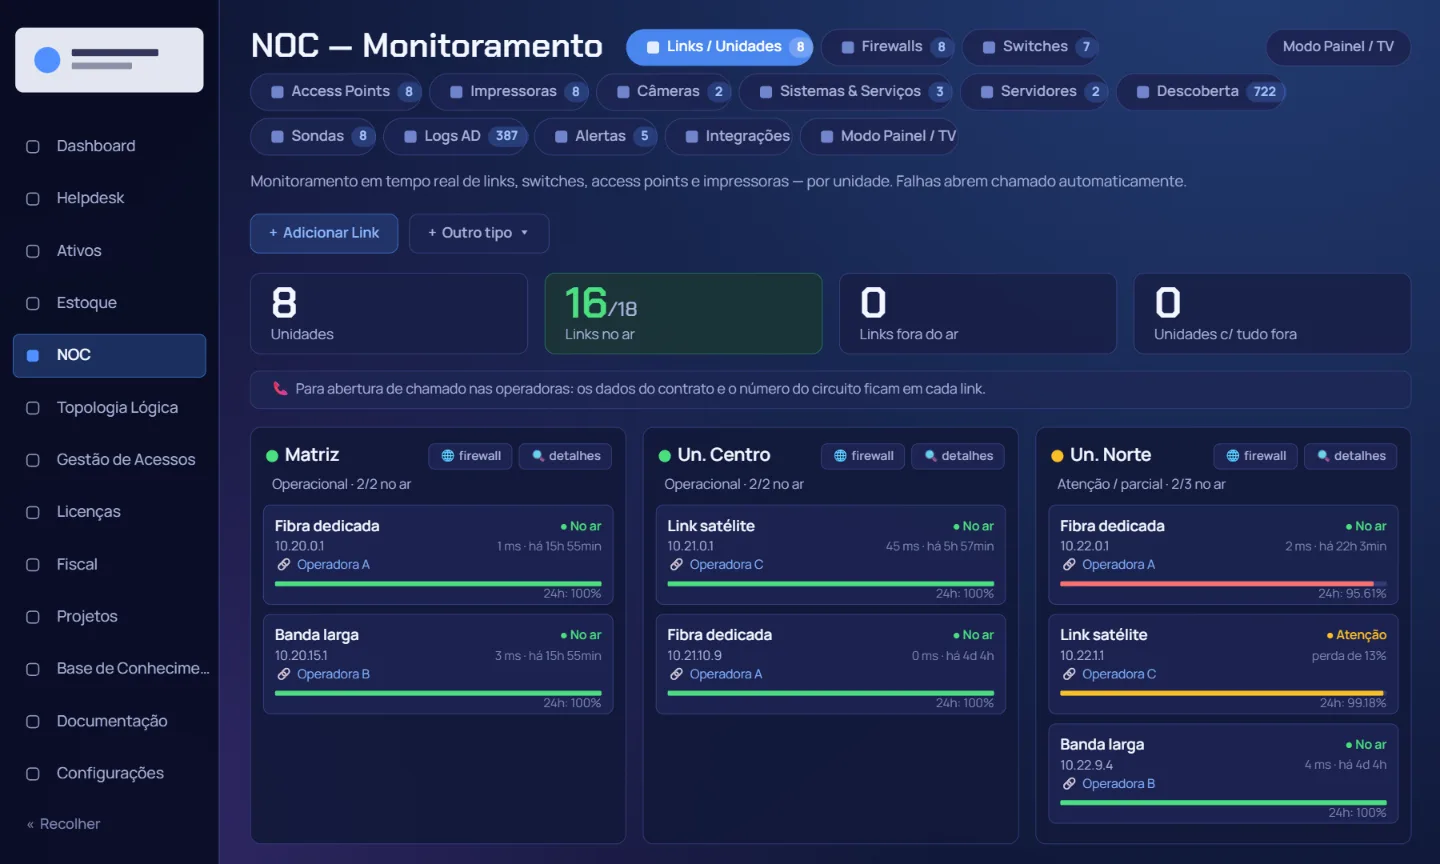1440x864 pixels.
Task: Open Topologia Lógica in the sidebar
Action: point(109,408)
